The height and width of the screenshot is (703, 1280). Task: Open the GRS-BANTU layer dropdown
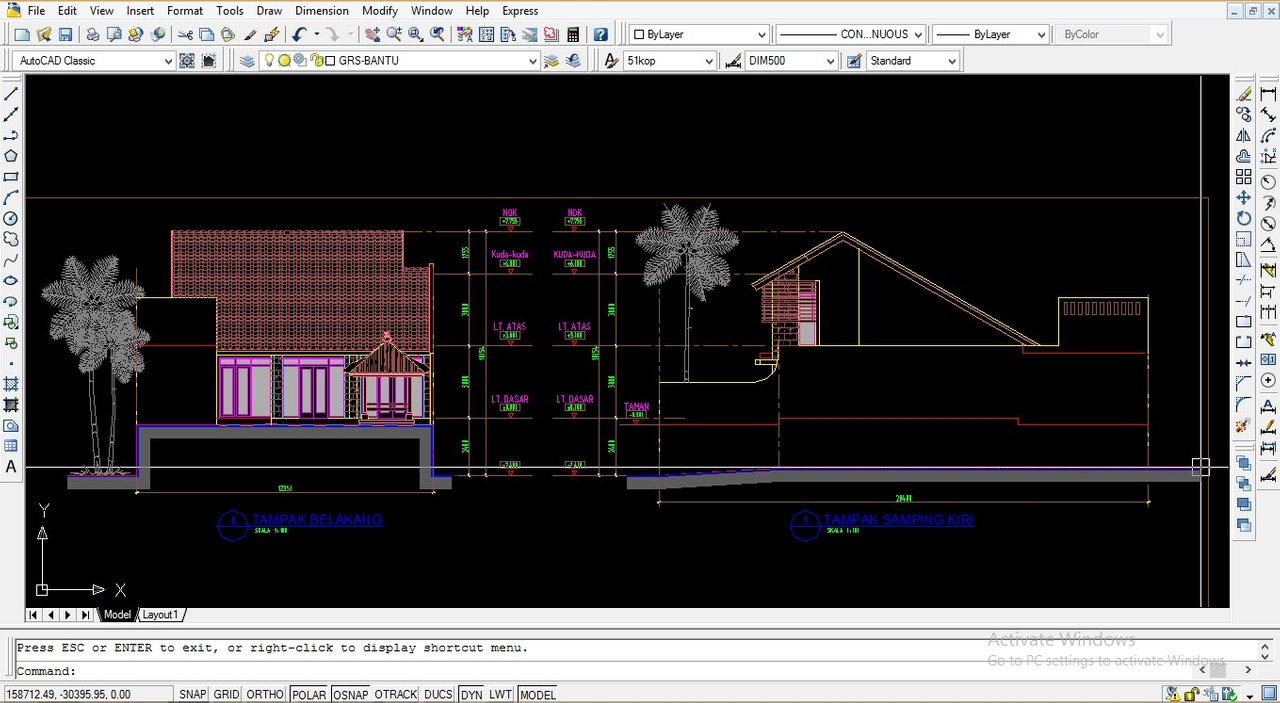point(532,61)
